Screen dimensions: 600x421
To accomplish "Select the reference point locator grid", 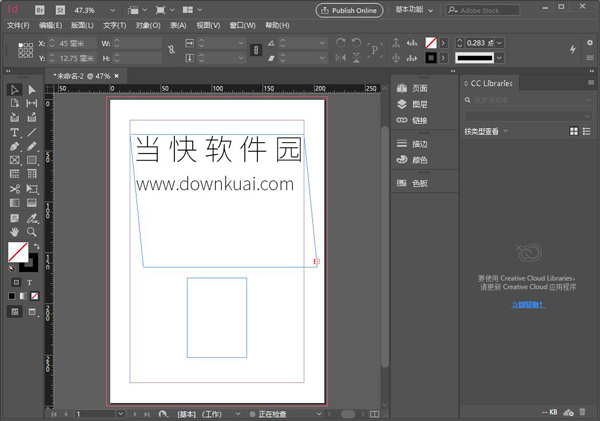I will point(25,50).
